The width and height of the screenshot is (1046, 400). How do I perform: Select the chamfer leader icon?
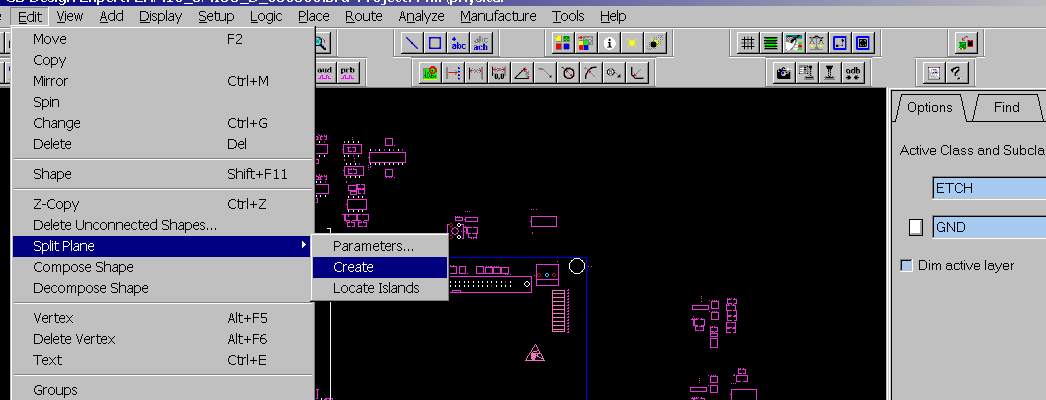638,73
